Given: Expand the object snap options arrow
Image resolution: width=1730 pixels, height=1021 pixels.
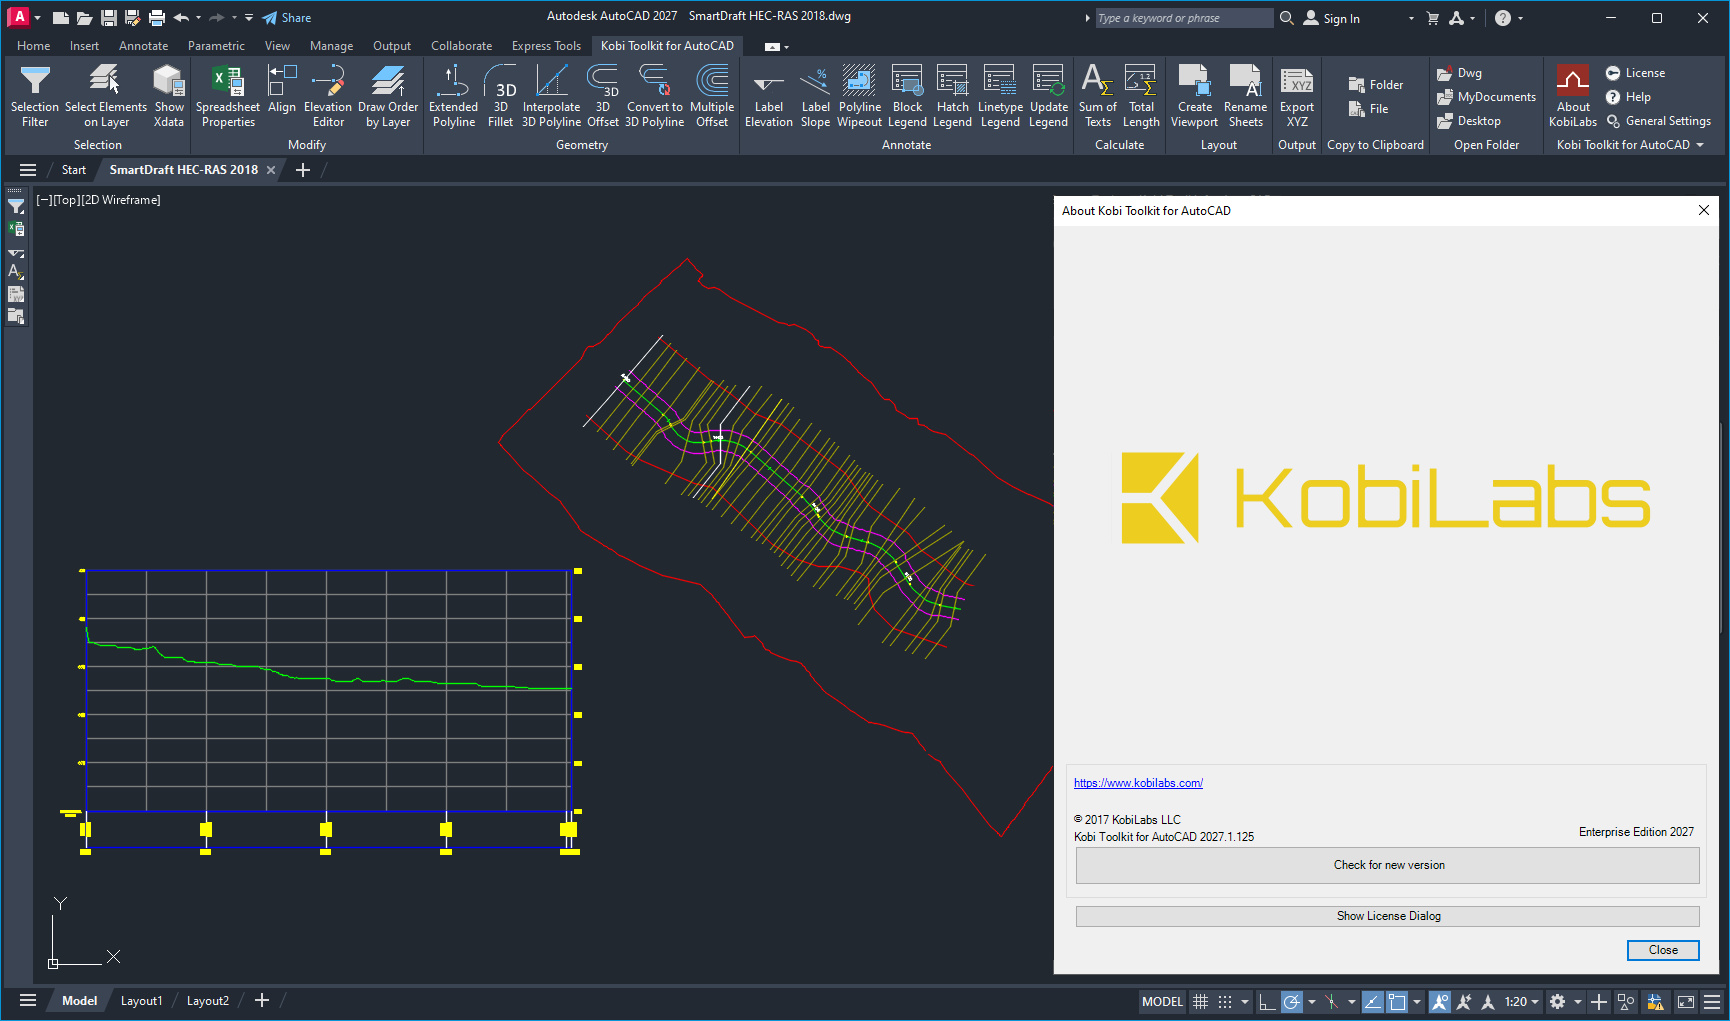Looking at the screenshot, I should (x=1417, y=1001).
